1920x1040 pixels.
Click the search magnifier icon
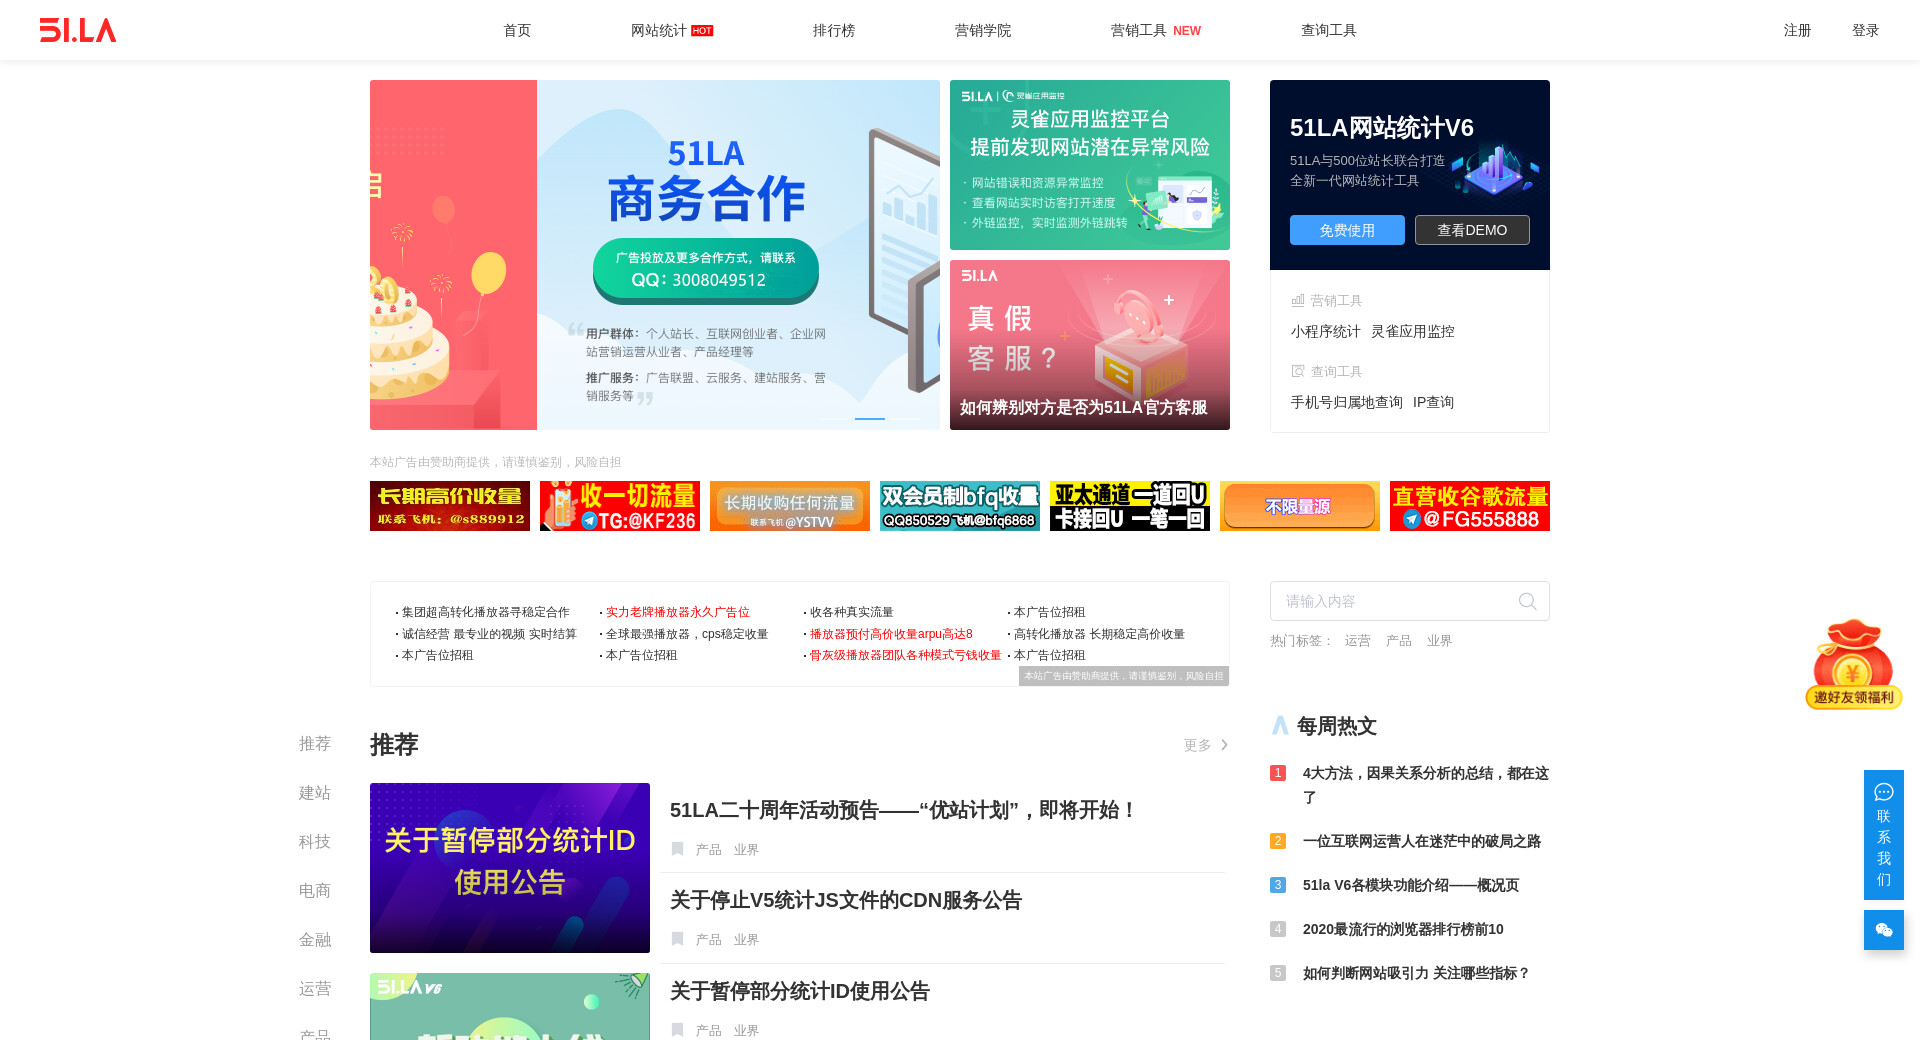tap(1527, 601)
